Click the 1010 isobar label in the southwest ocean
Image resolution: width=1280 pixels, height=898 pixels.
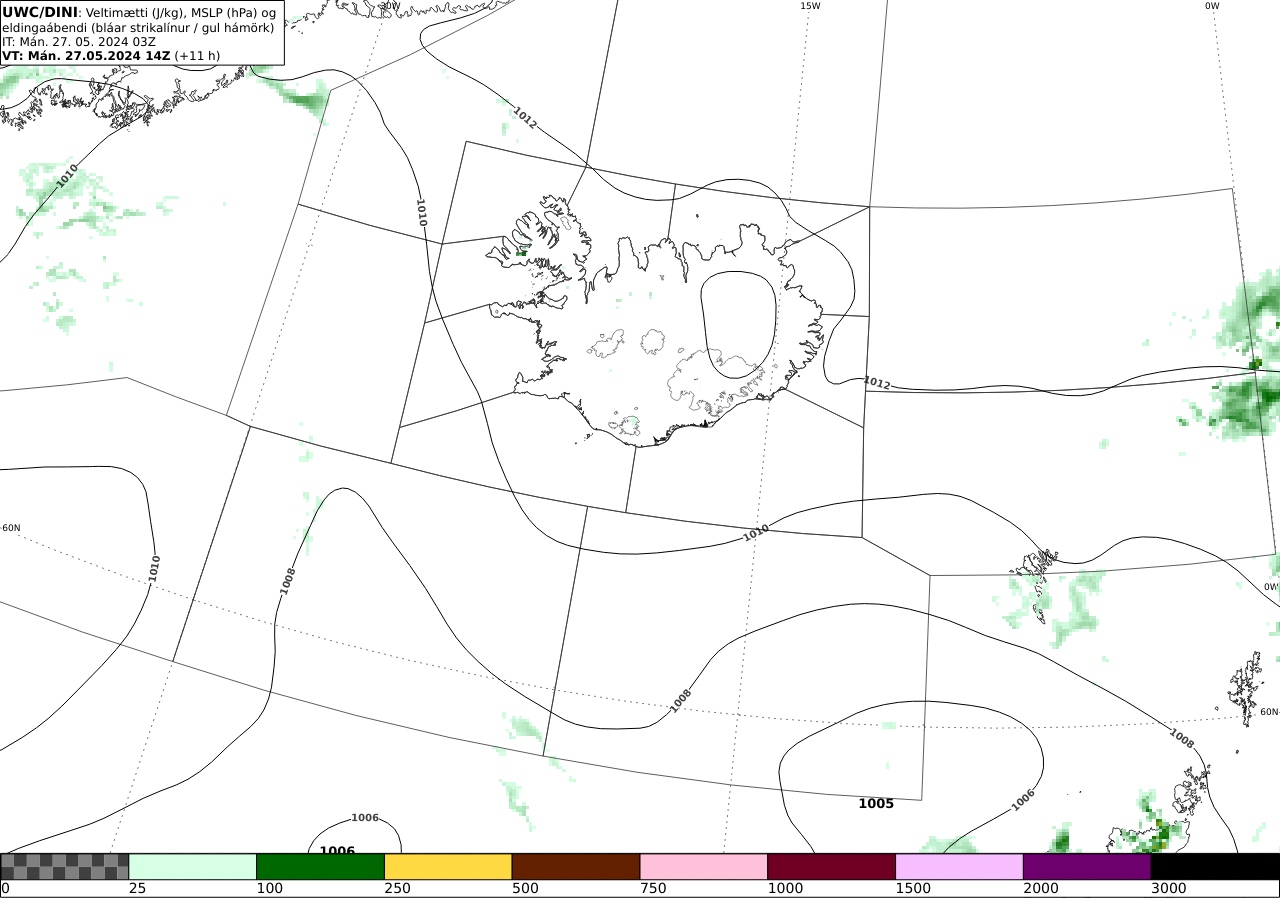point(154,568)
